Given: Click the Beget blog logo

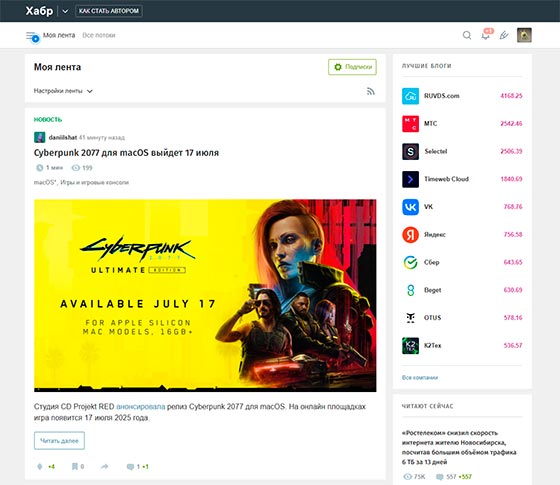Looking at the screenshot, I should [x=410, y=290].
